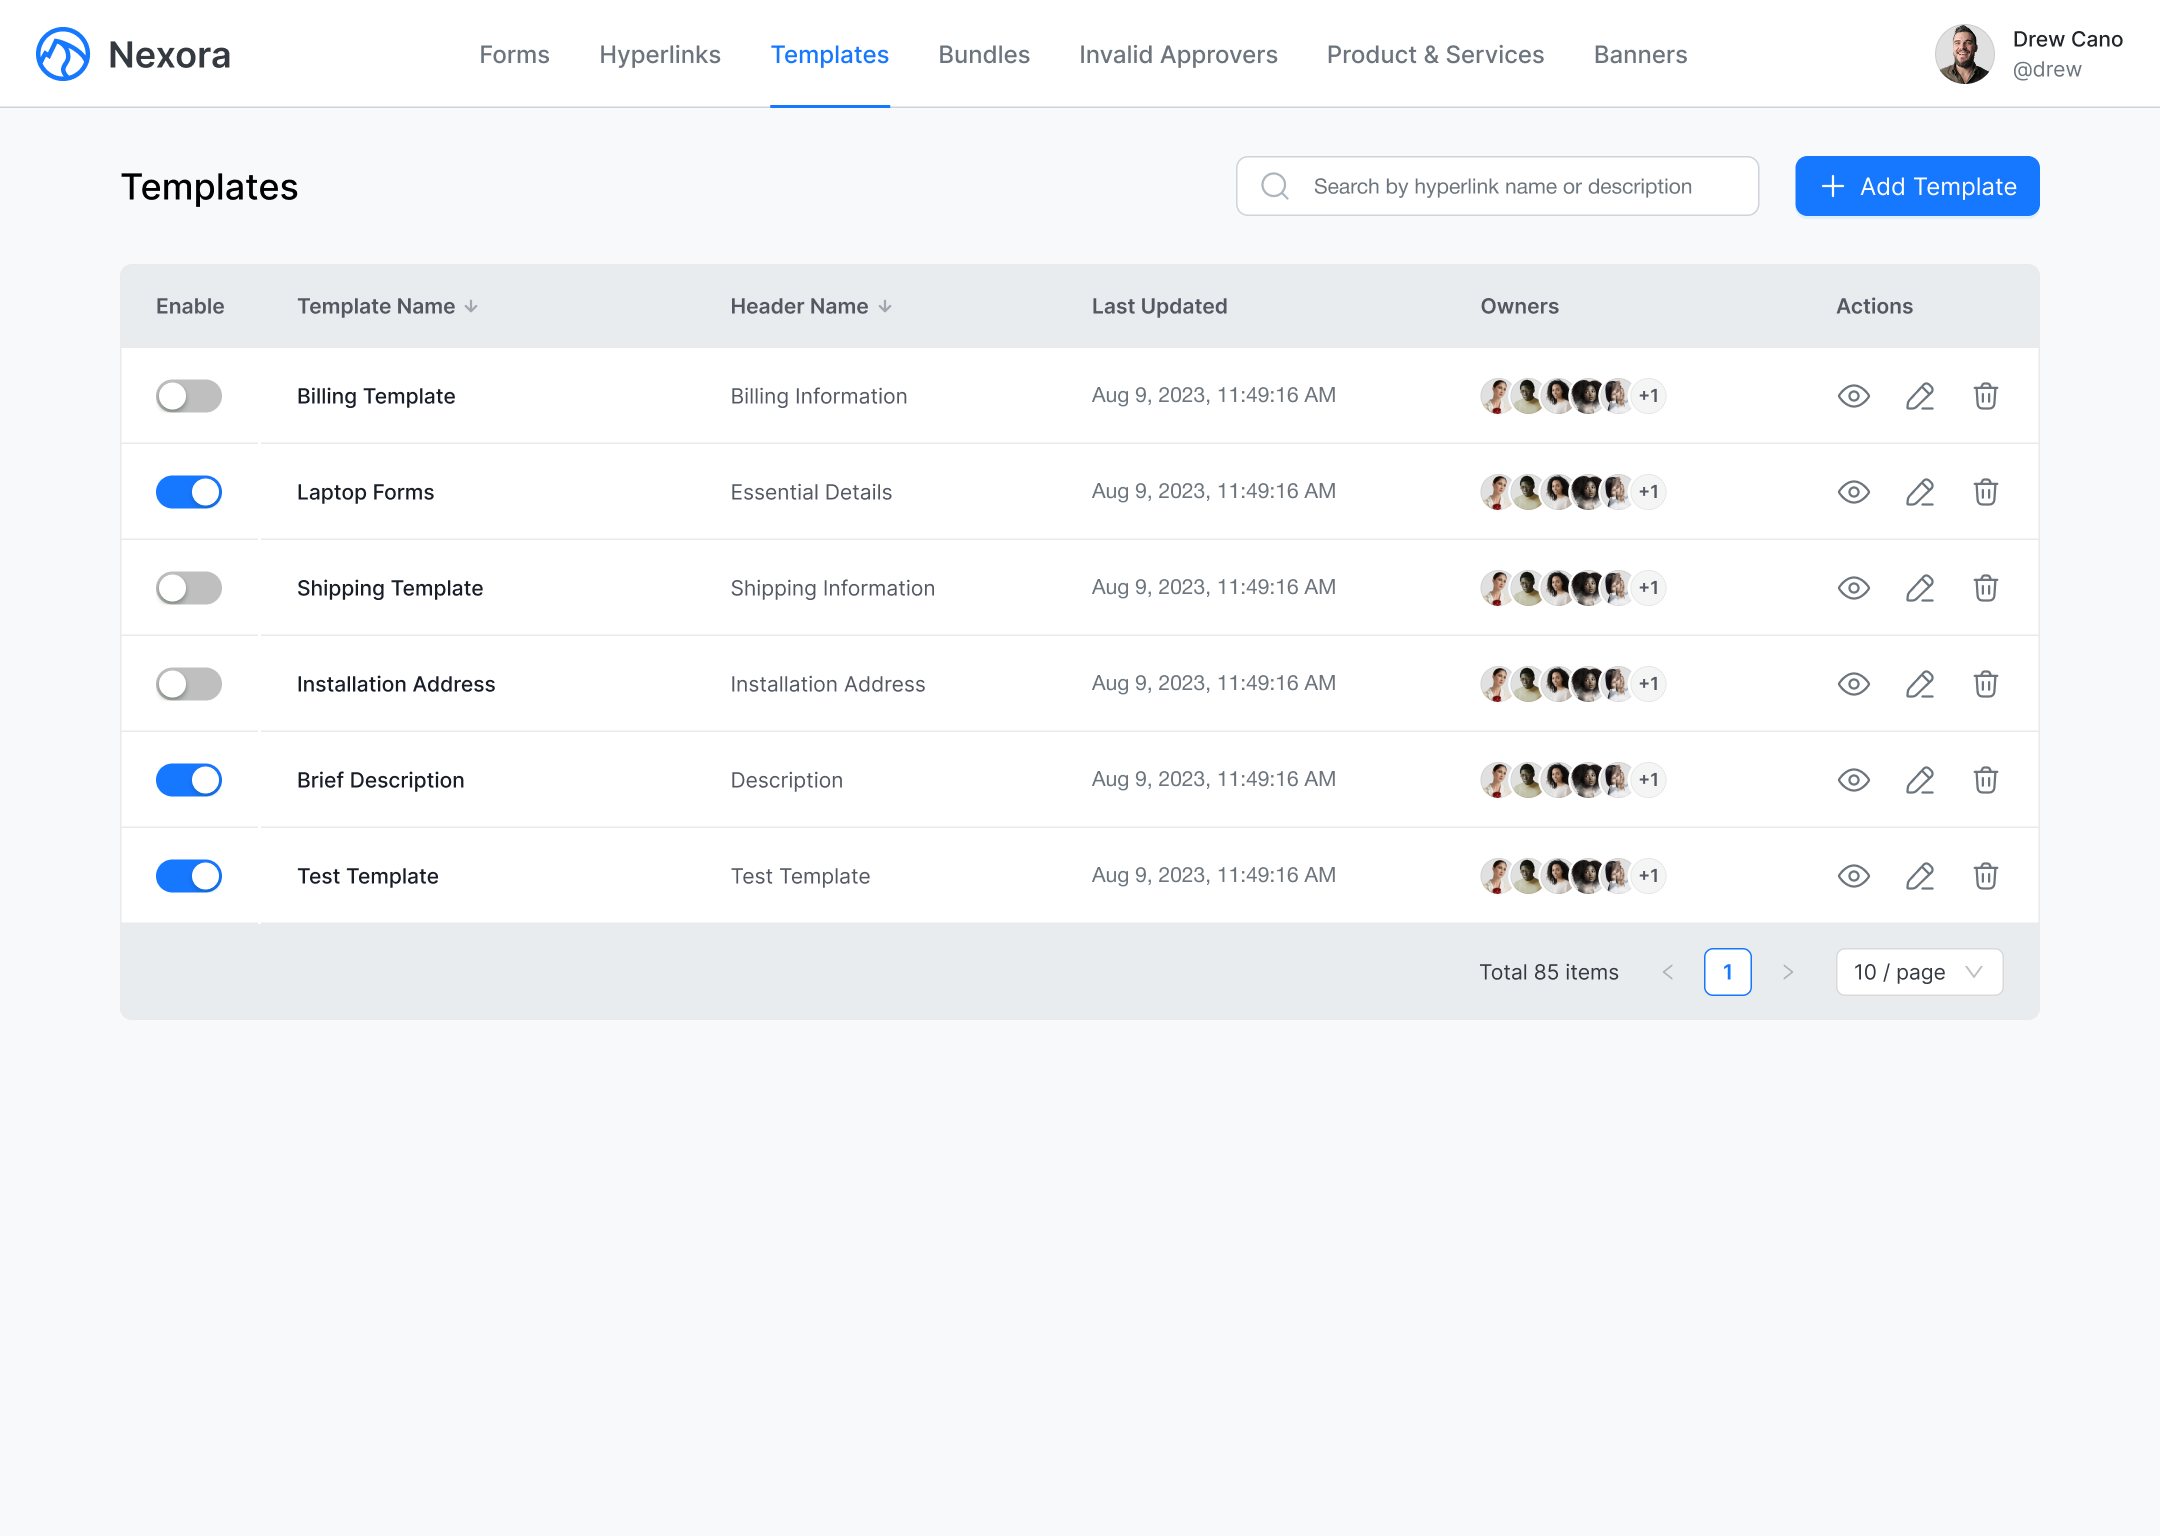Turn off the Test Template switch
This screenshot has height=1536, width=2160.
[x=189, y=876]
